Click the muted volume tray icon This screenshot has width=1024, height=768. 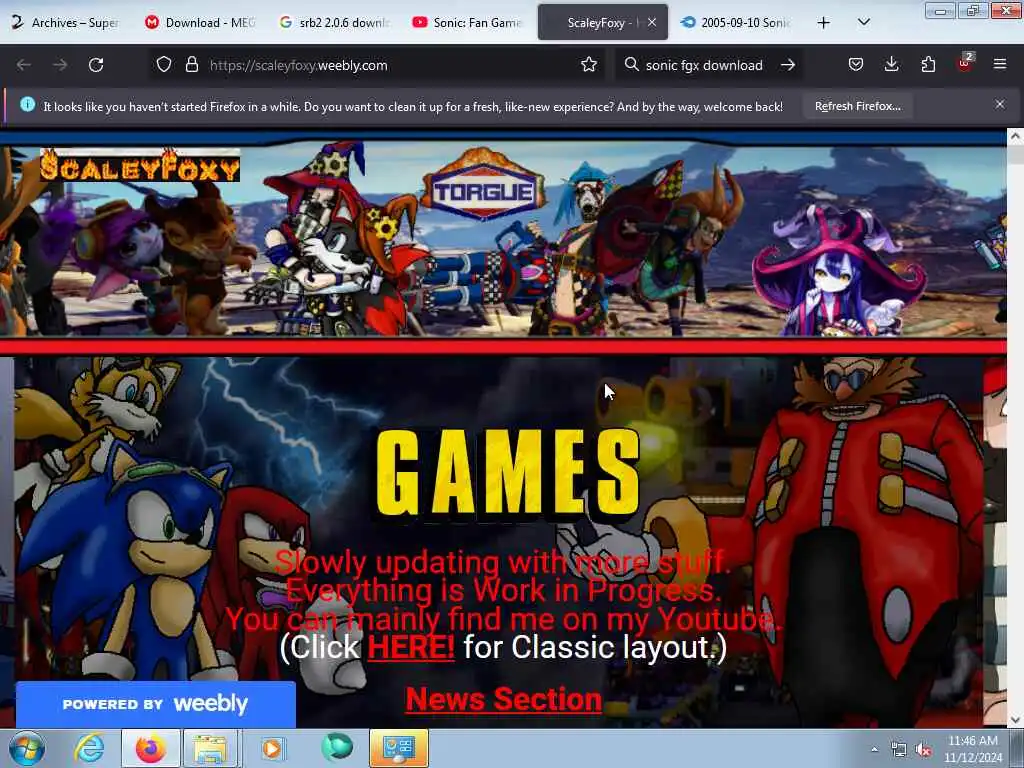pos(923,750)
